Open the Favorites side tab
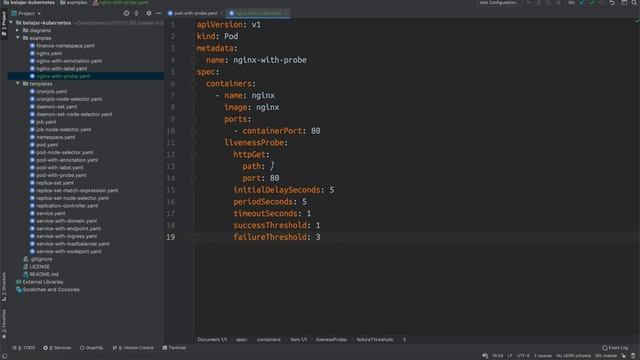Screen dimensions: 640x360 [x=4, y=324]
